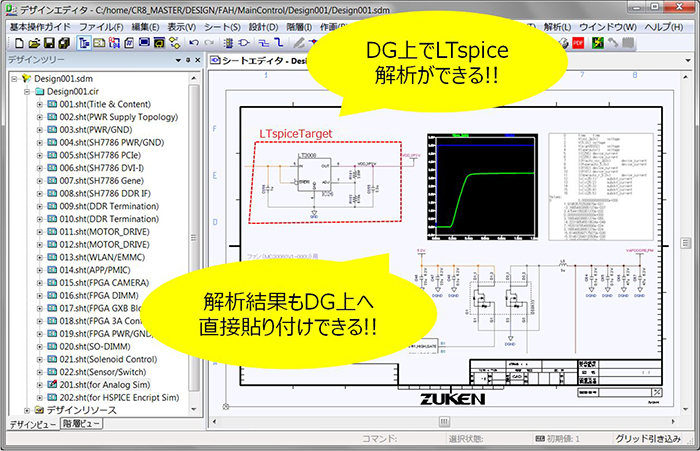Expand 005.sht(SH7786 PCIe) node

click(x=39, y=155)
